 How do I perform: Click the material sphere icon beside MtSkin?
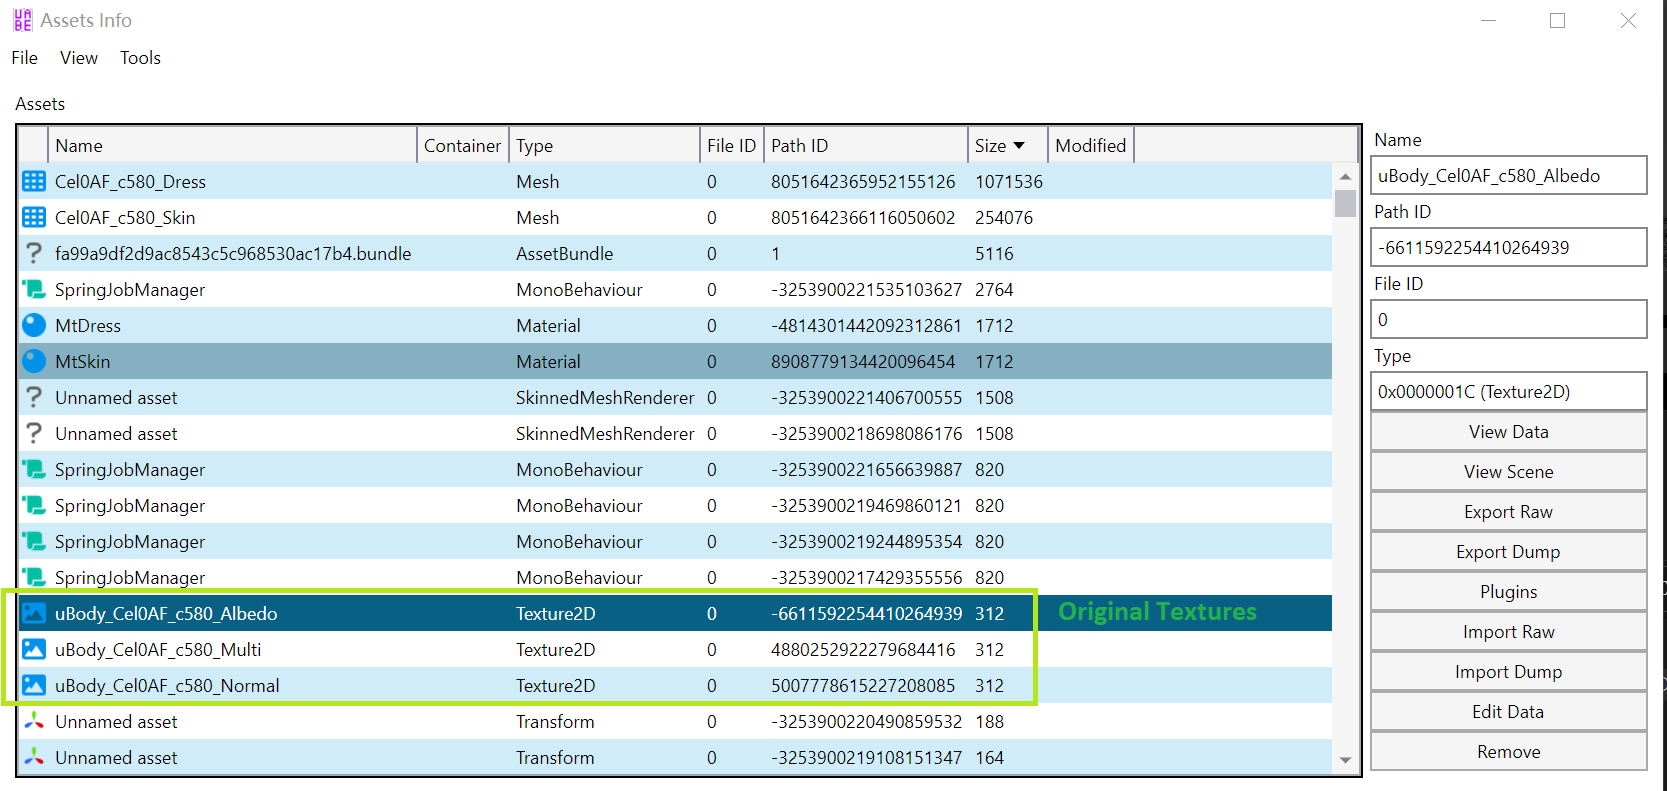point(34,361)
